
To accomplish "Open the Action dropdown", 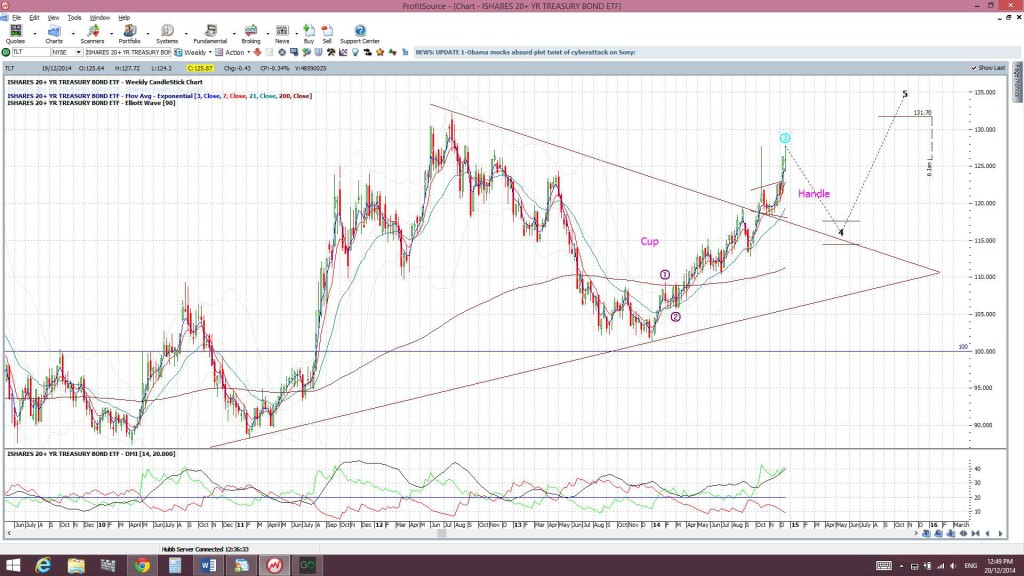I will pos(248,52).
